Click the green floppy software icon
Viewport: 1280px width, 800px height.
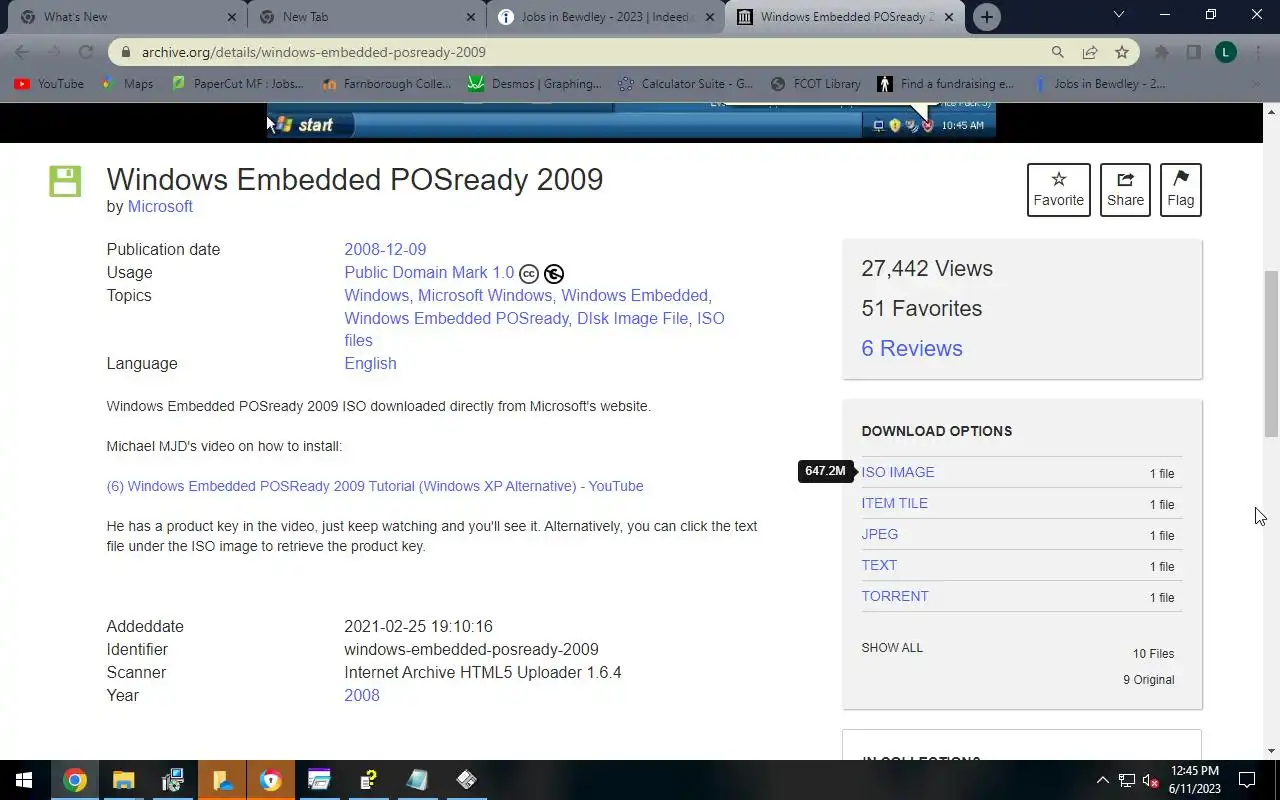pos(65,181)
